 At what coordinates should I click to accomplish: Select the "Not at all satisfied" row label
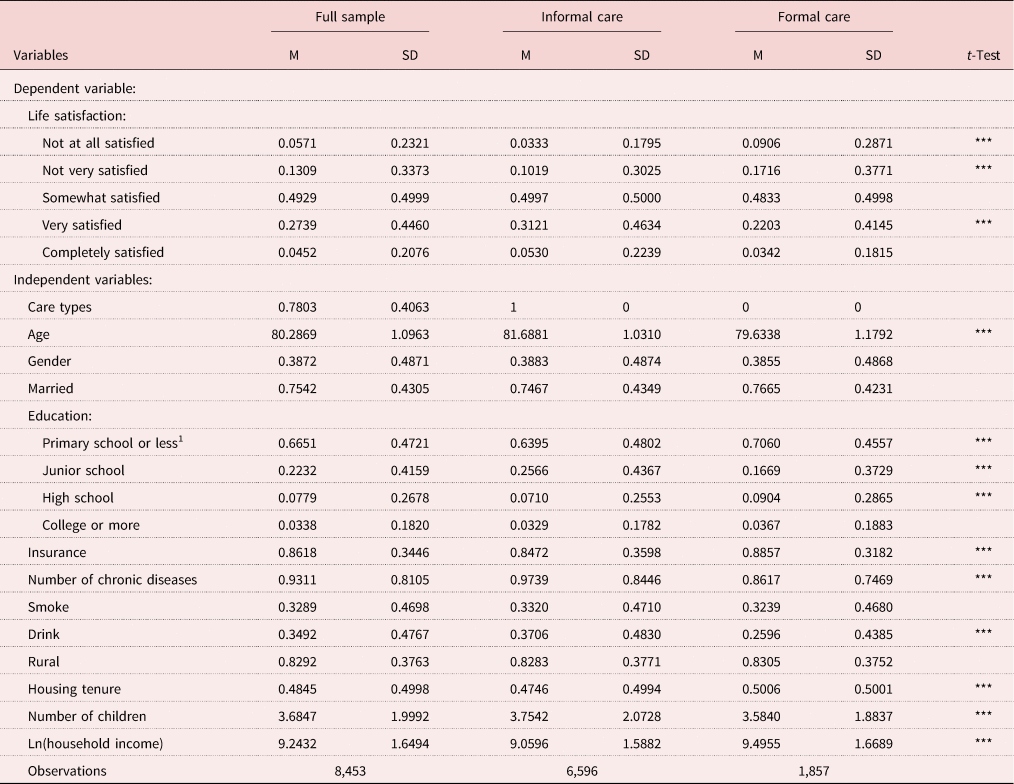click(x=98, y=143)
